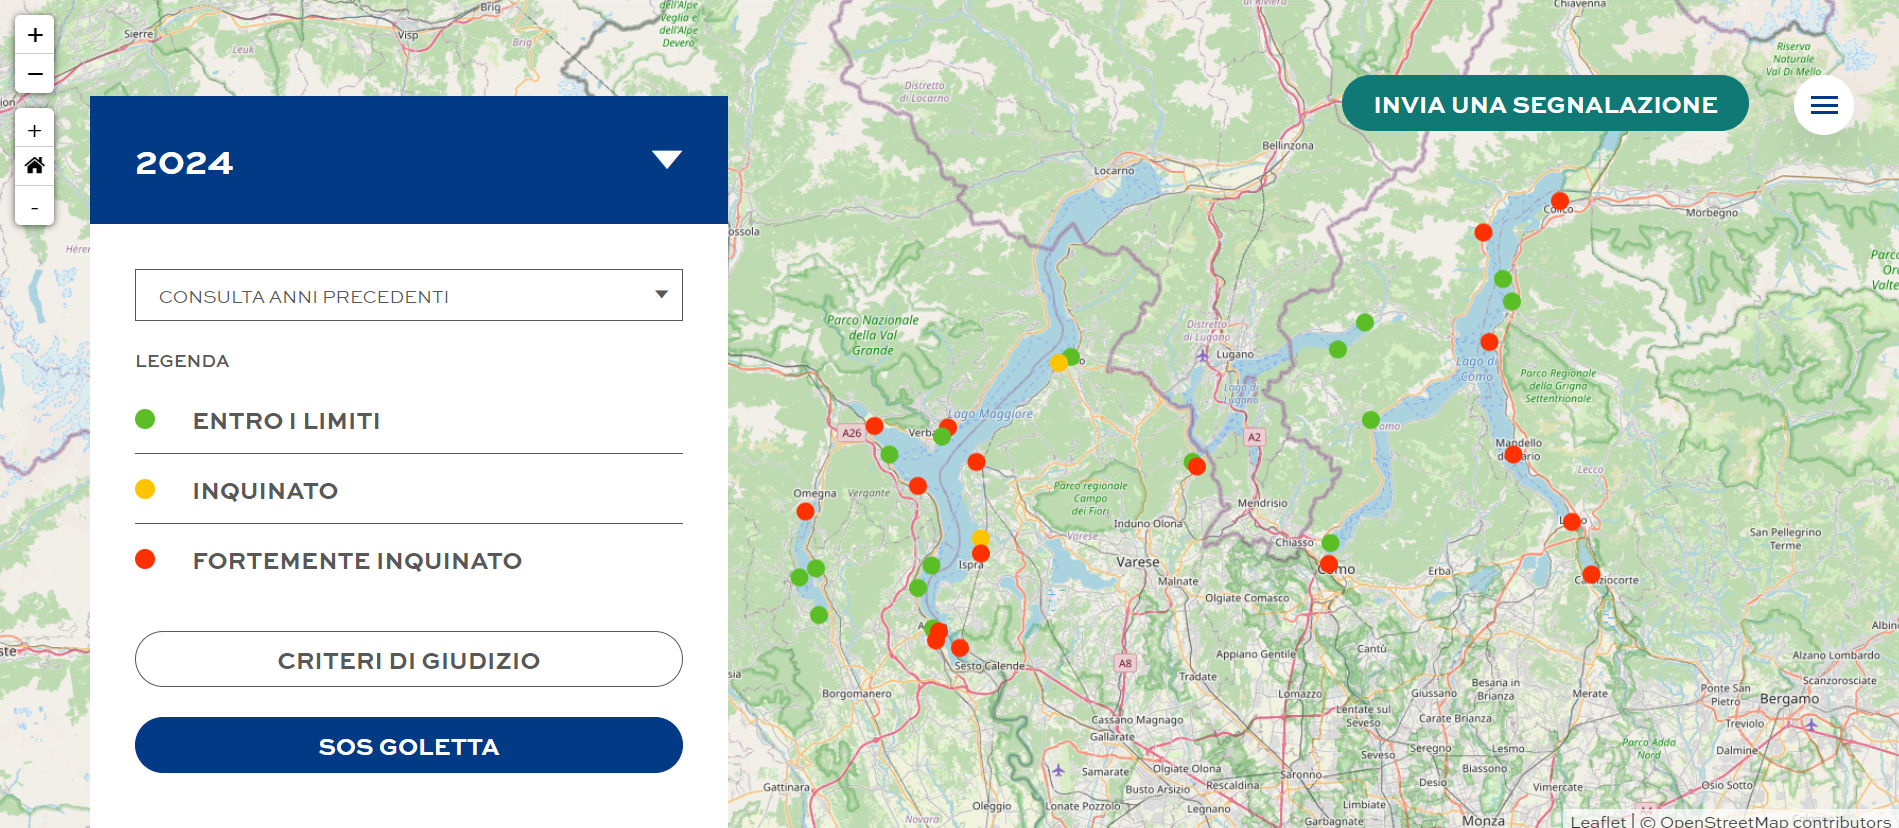Click the red marker near Sesto Calende
Screen dimensions: 1899x828
(x=960, y=647)
